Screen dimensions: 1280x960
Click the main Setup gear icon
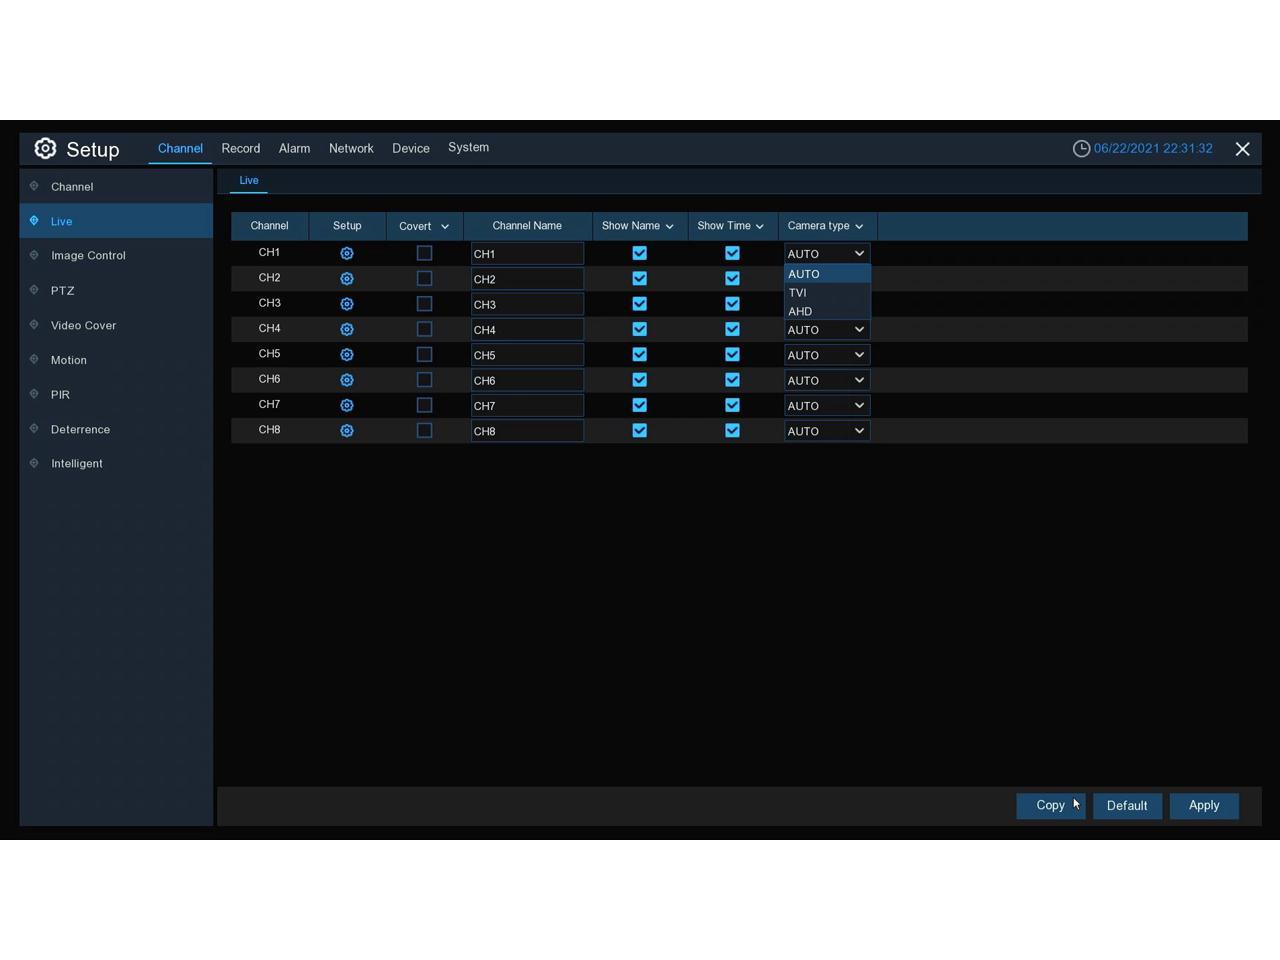tap(45, 149)
